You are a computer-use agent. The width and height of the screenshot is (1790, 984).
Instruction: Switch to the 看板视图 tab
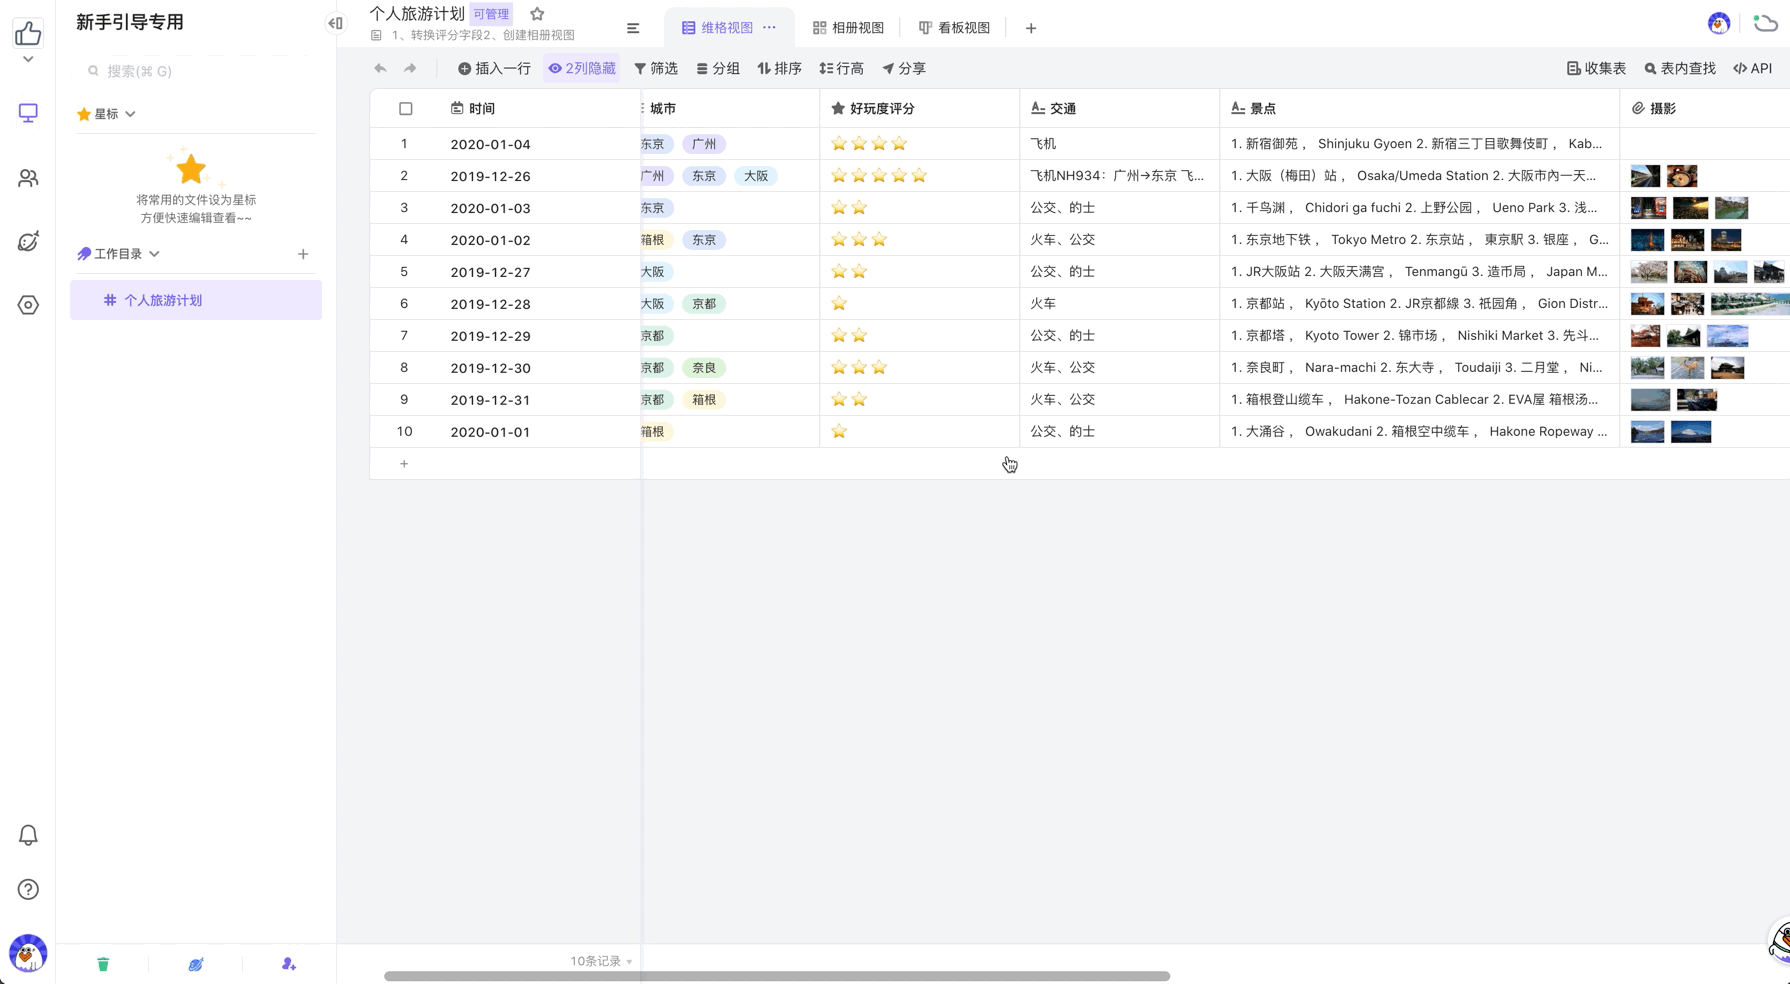[x=954, y=28]
